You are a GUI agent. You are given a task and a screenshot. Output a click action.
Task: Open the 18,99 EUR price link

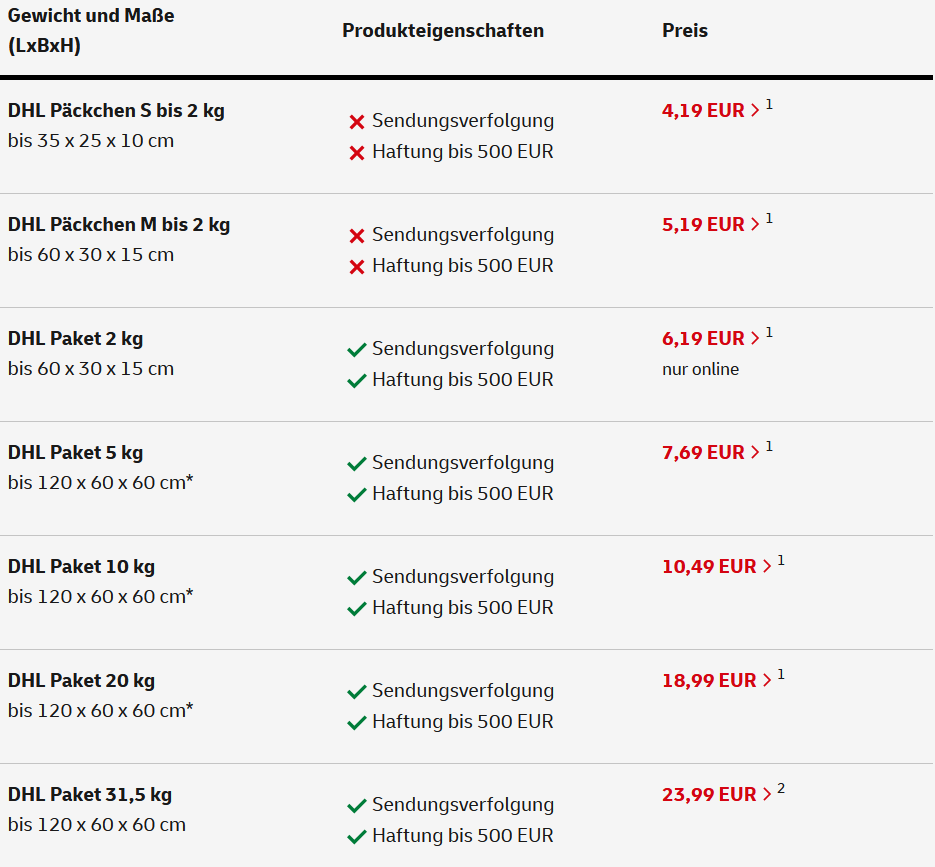pyautogui.click(x=716, y=680)
